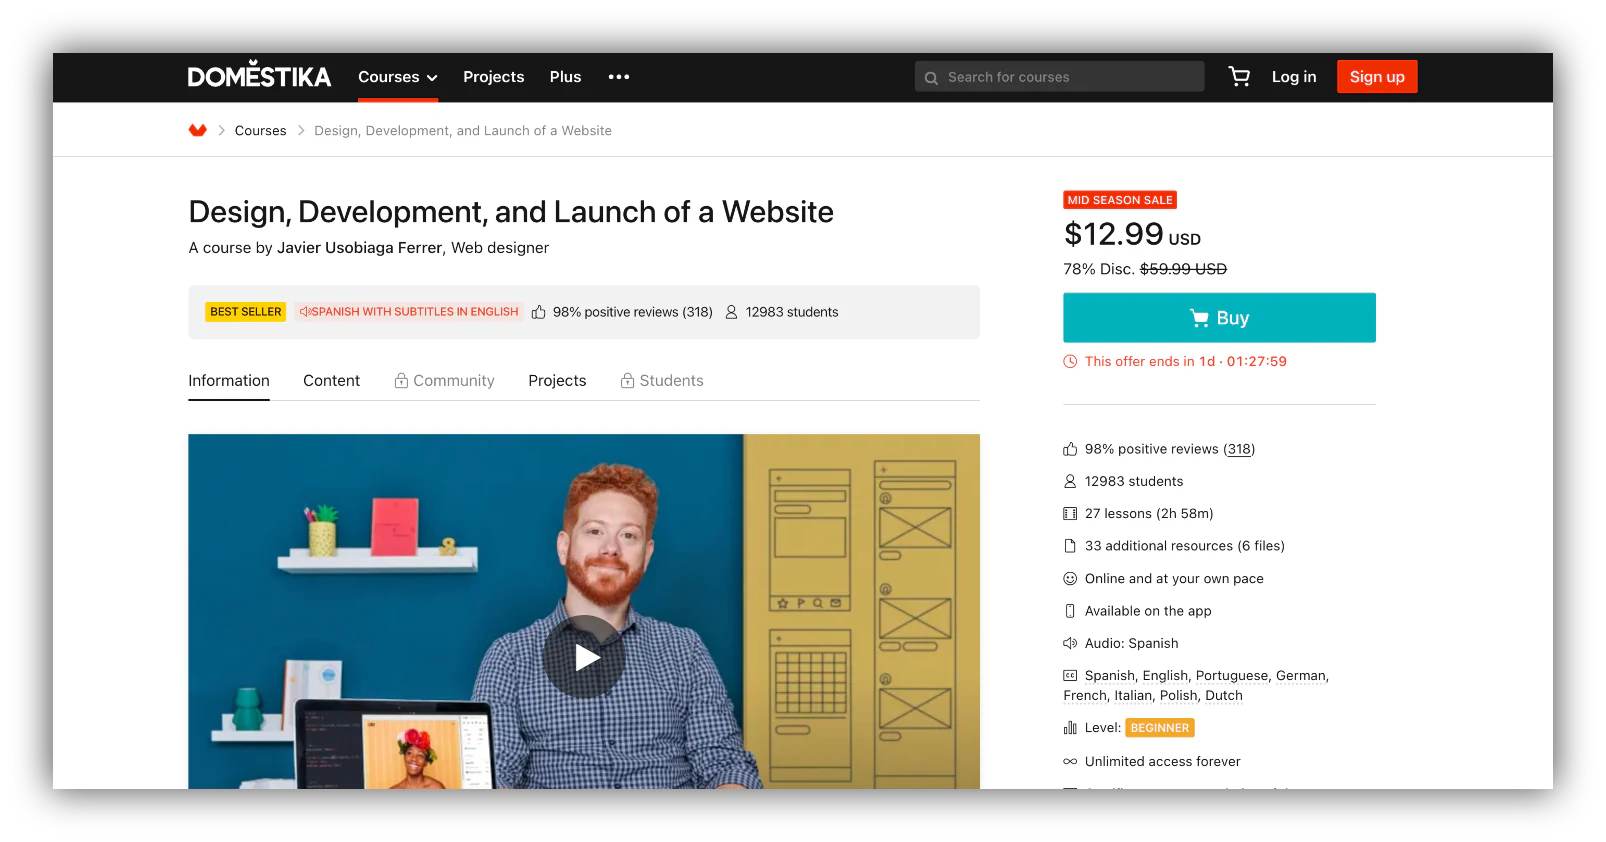
Task: Open Plus in the top navigation
Action: point(565,77)
